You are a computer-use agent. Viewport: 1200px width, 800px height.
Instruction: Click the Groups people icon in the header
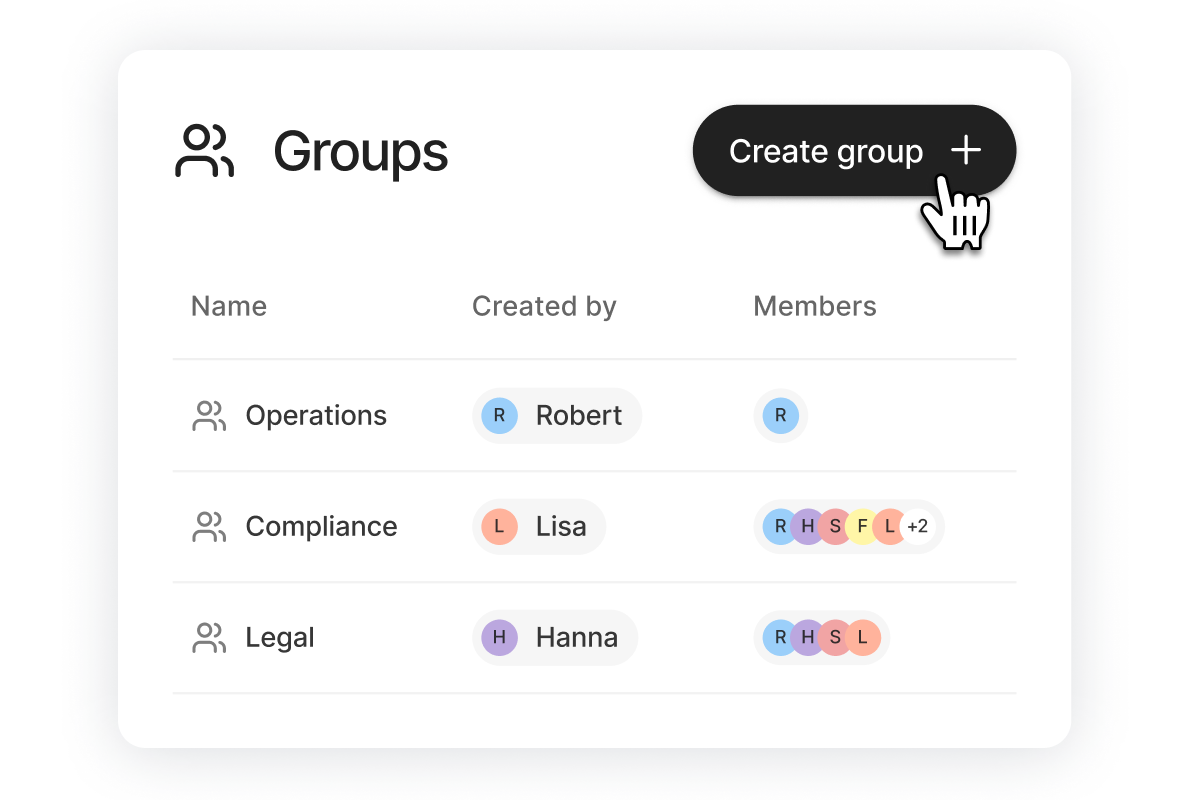pyautogui.click(x=204, y=151)
